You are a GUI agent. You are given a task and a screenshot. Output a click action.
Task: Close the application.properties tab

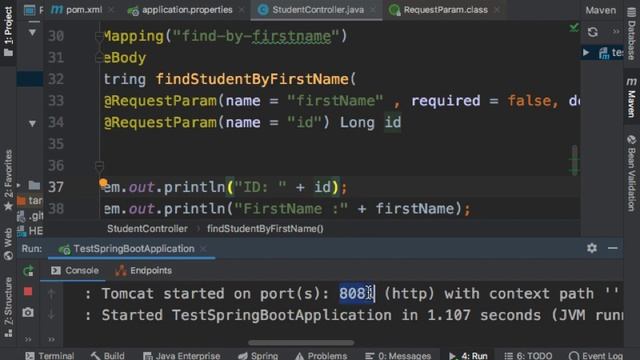click(242, 10)
